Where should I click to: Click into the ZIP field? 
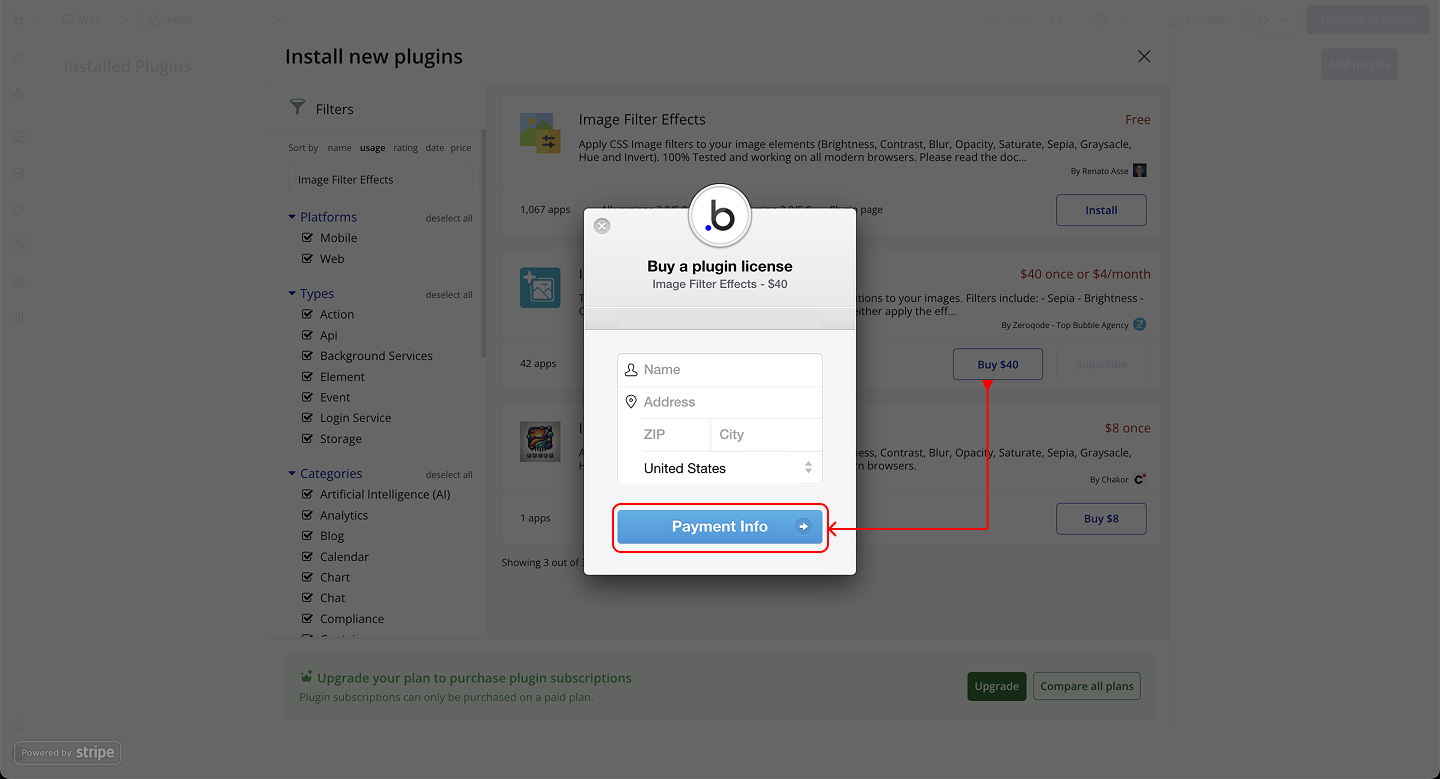[676, 435]
